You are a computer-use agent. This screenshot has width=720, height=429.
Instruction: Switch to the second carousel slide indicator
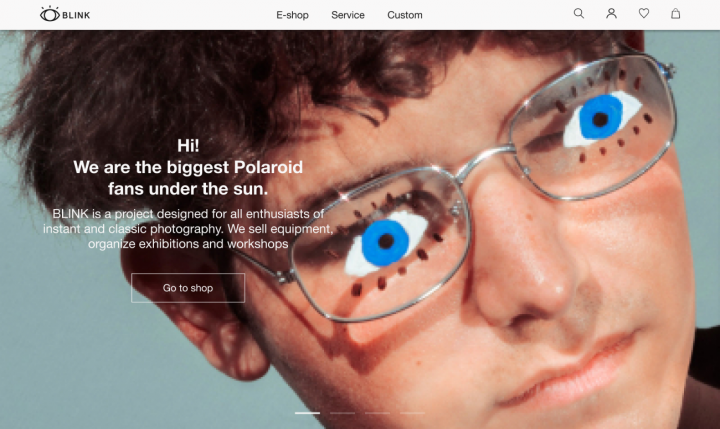(342, 413)
